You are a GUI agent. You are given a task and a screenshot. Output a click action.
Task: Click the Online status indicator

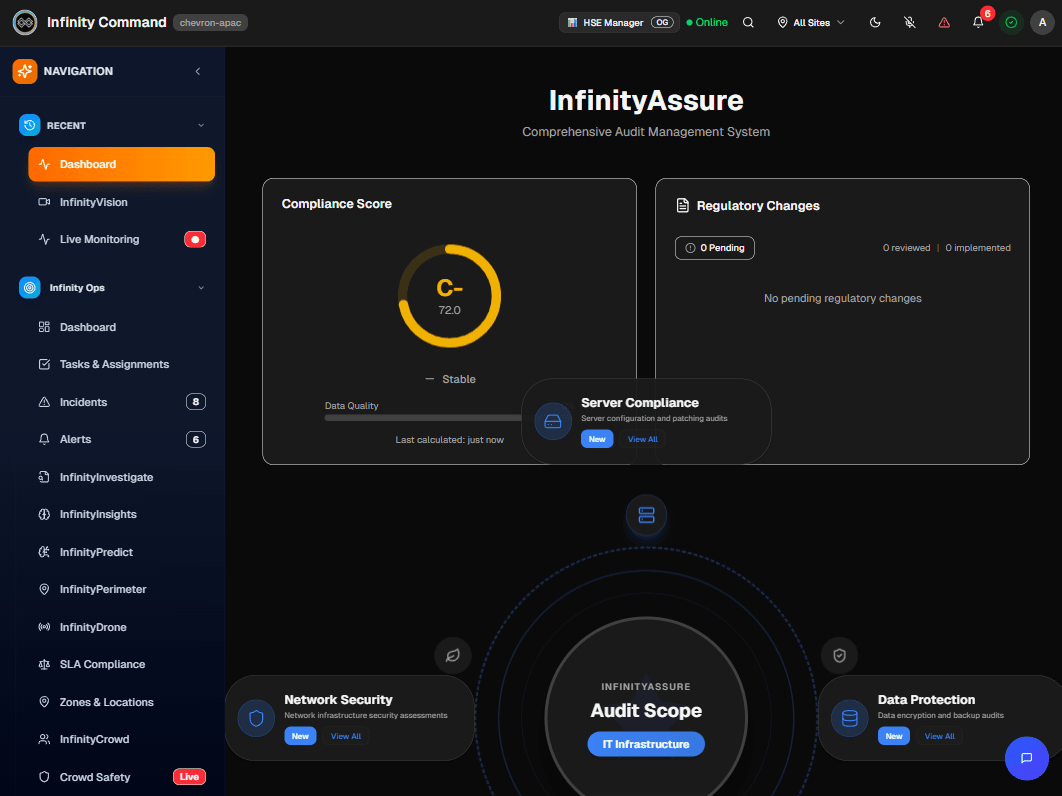click(707, 22)
